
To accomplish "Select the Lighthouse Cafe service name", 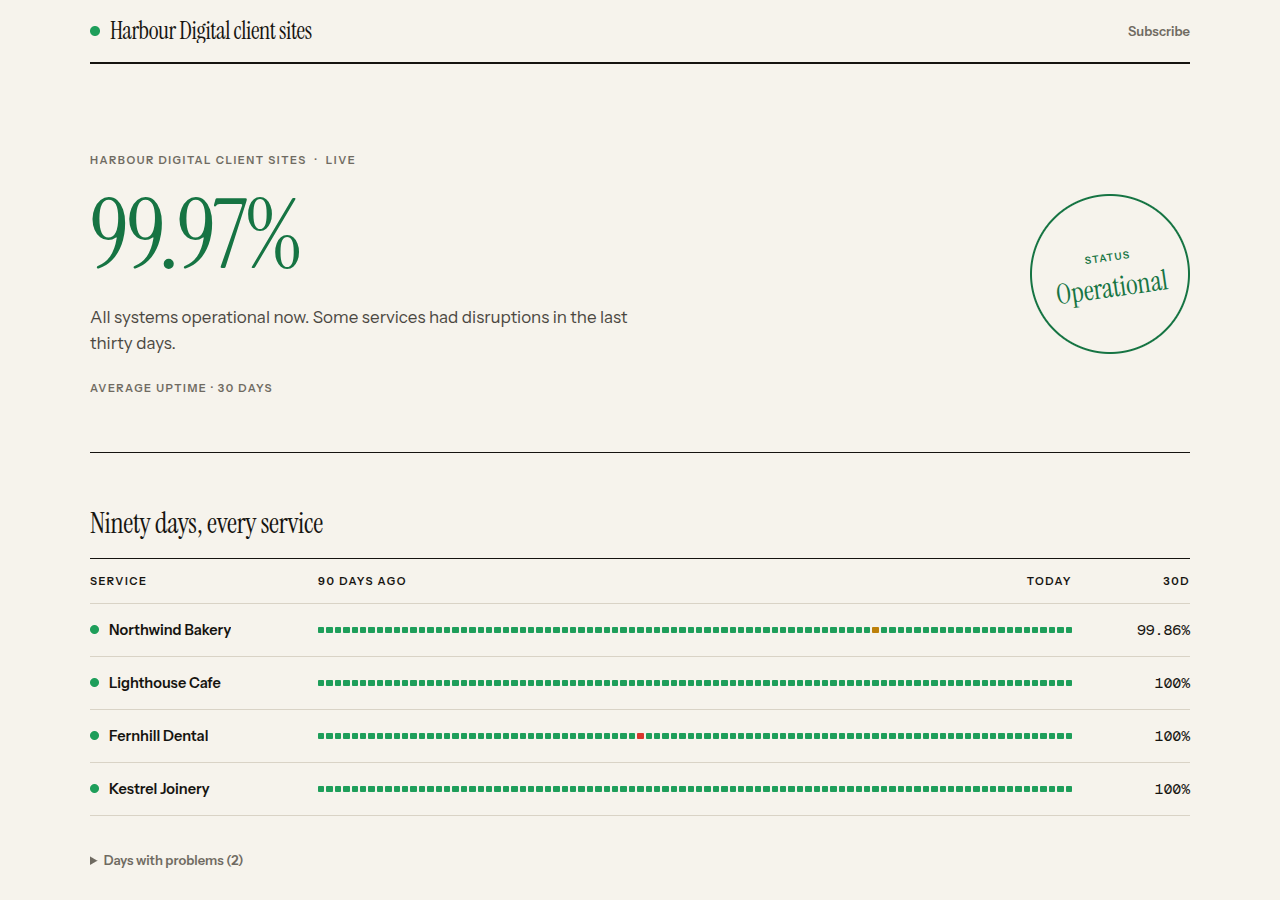I will pos(165,683).
